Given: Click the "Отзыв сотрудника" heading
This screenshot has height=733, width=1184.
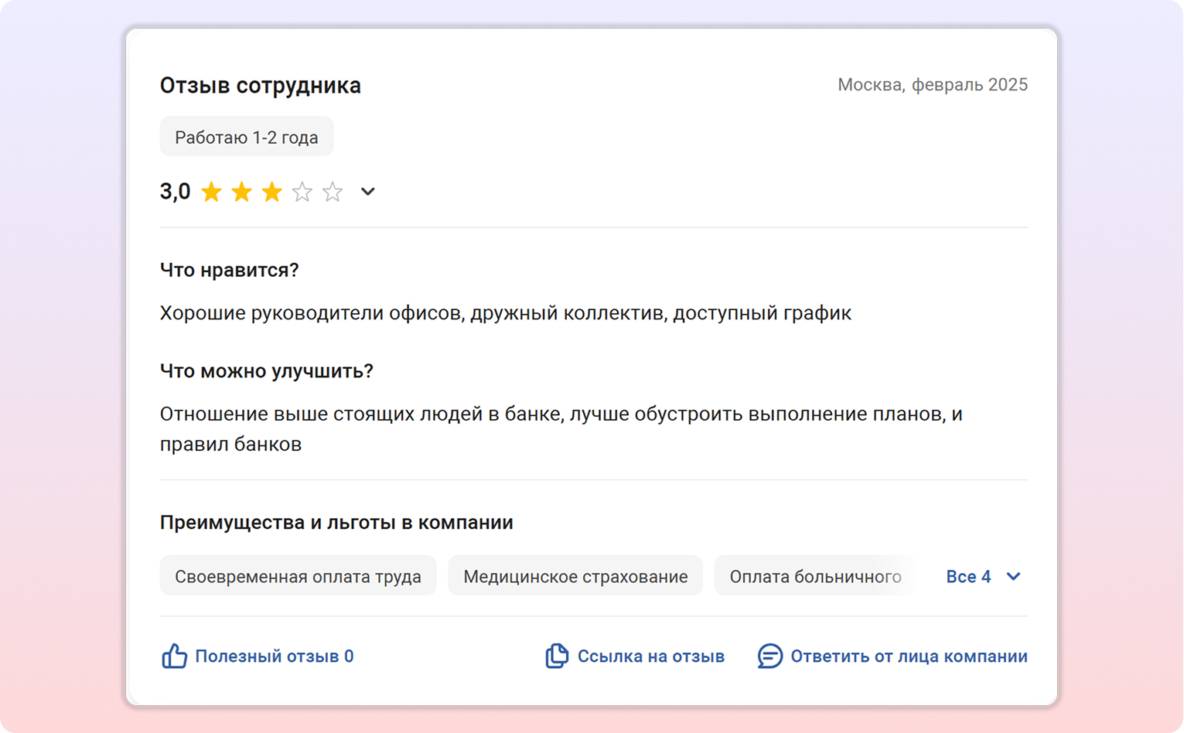Looking at the screenshot, I should 260,86.
